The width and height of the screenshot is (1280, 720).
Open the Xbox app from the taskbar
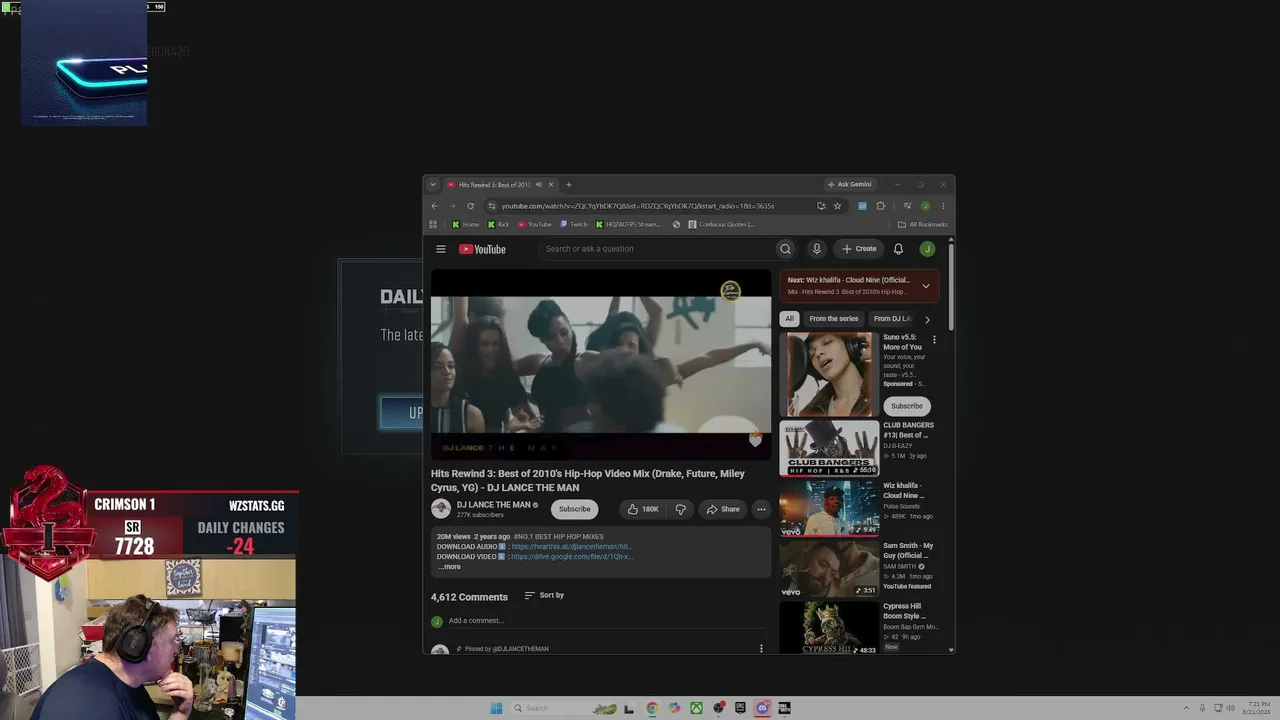696,708
